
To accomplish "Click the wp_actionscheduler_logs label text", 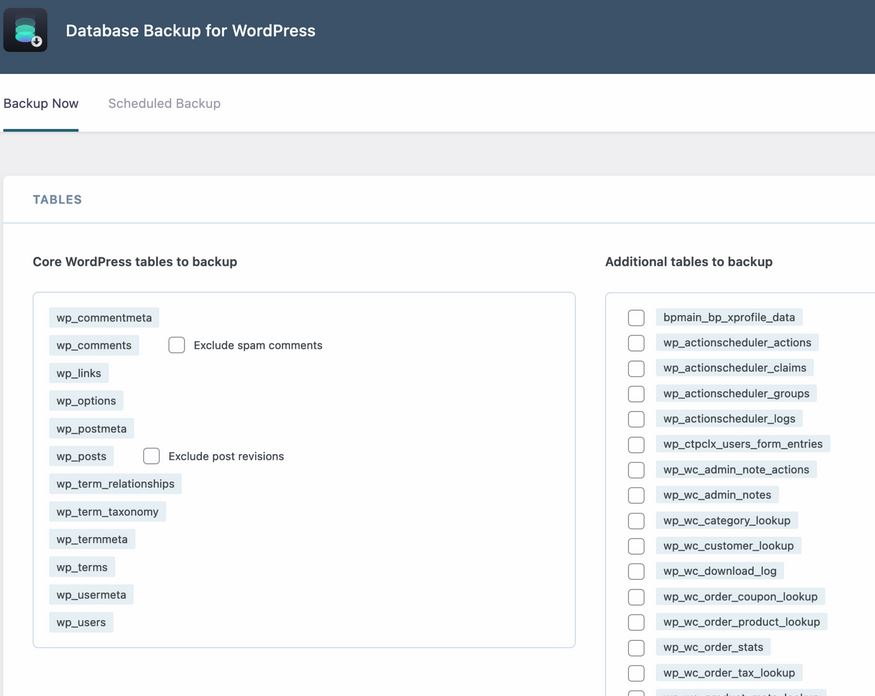I will click(x=729, y=419).
